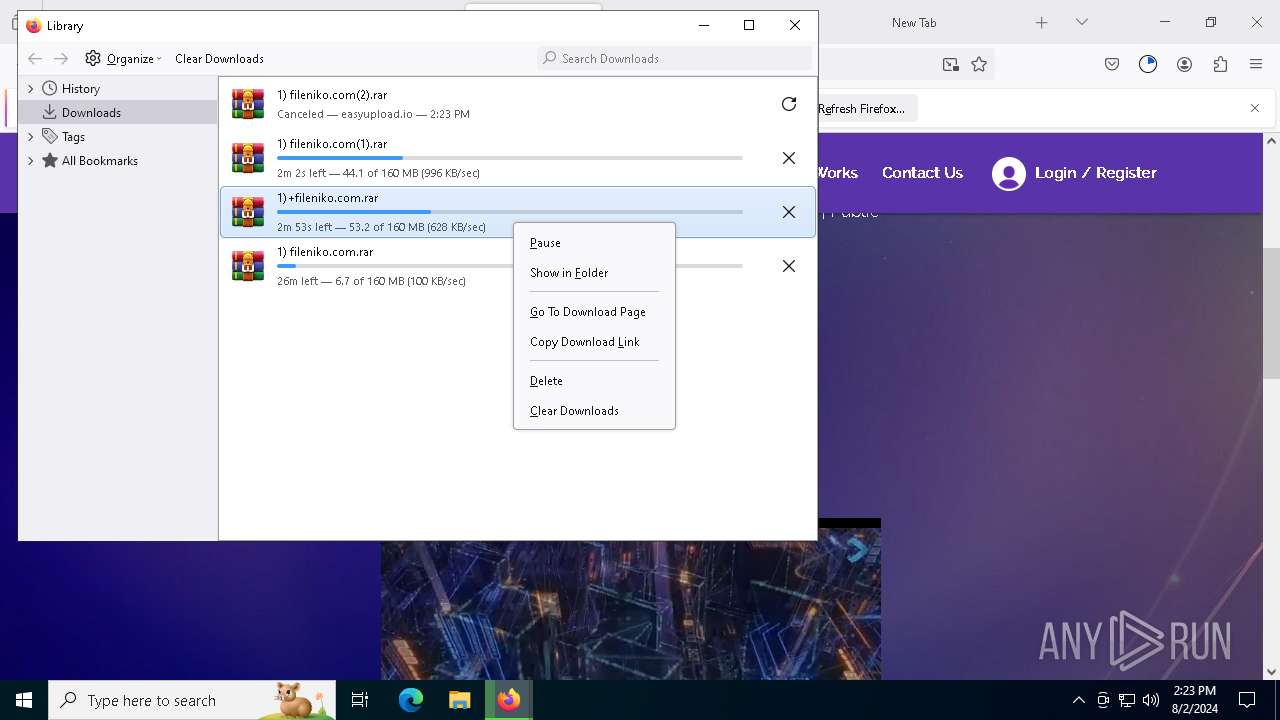Dismiss the Refresh Firefox notification bar
This screenshot has height=720, width=1280.
click(x=1255, y=108)
